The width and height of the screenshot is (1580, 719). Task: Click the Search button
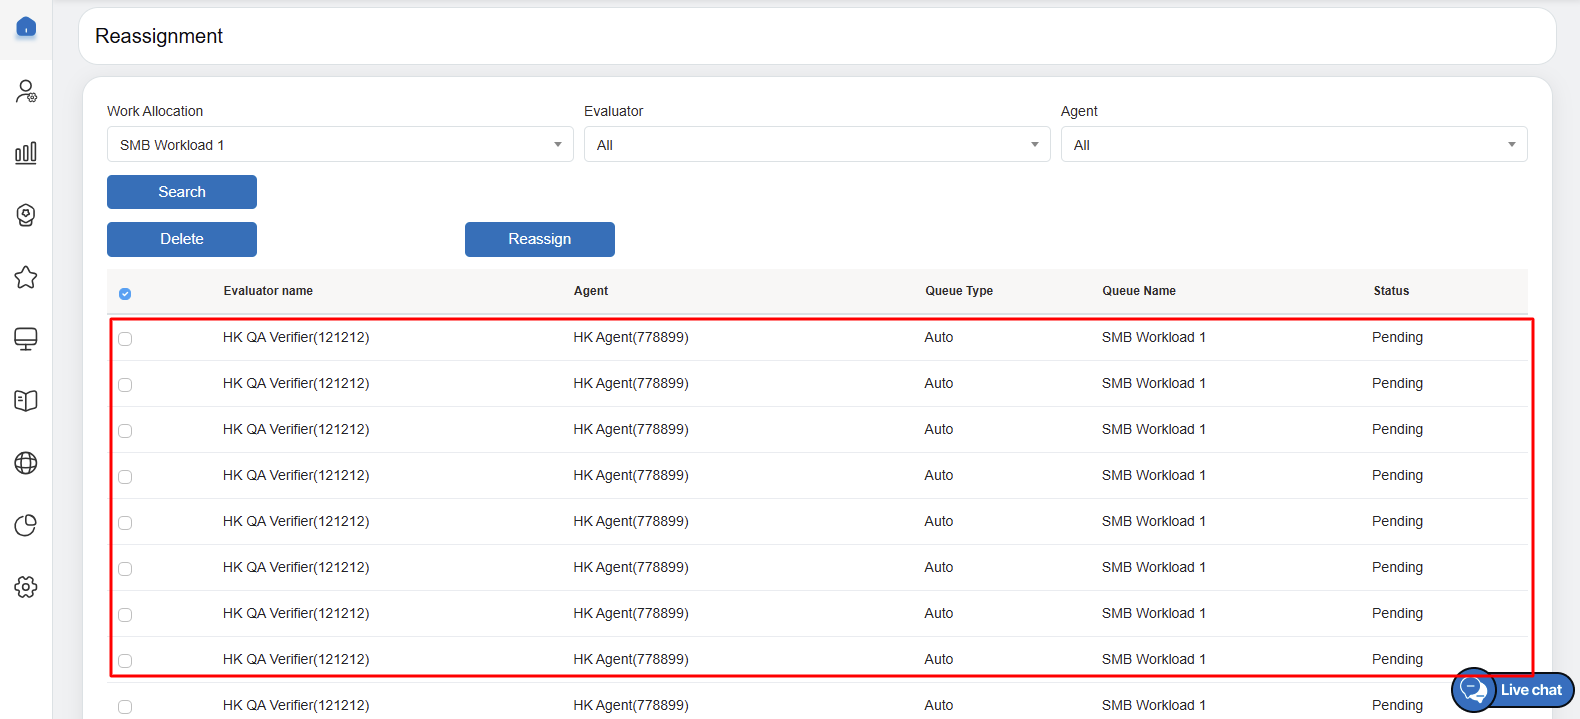click(x=182, y=192)
